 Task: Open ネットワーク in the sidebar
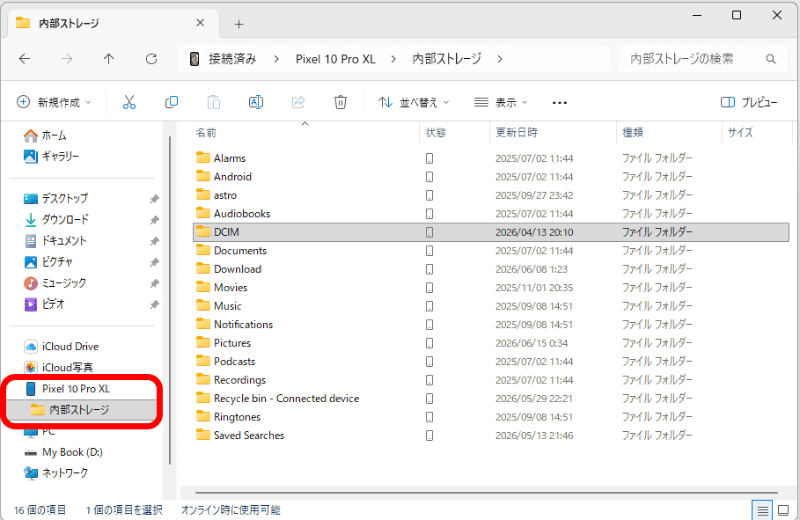click(56, 473)
